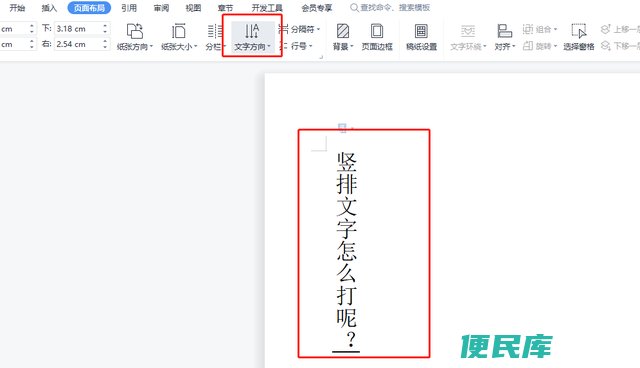This screenshot has width=640, height=368.
Task: Open the page setup dialog launcher
Action: click(321, 57)
